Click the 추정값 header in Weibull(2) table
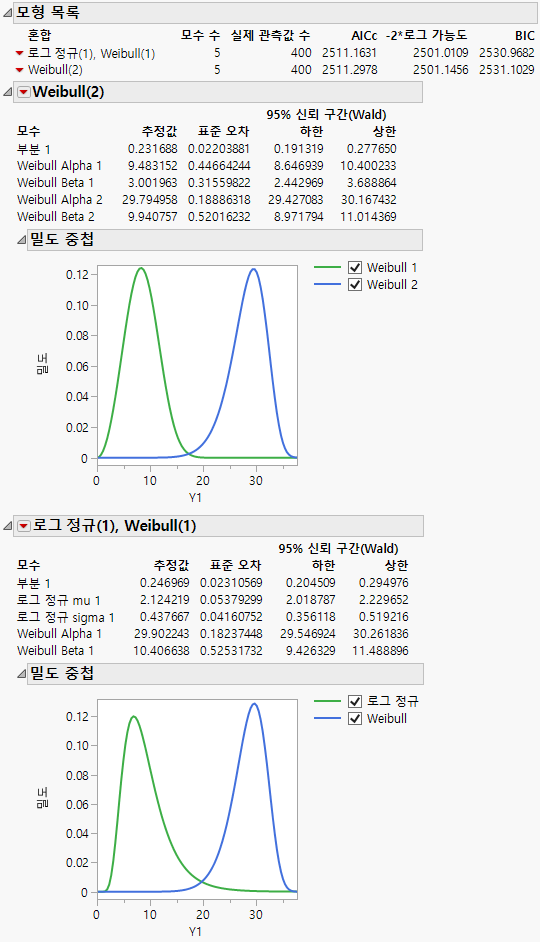 click(159, 131)
